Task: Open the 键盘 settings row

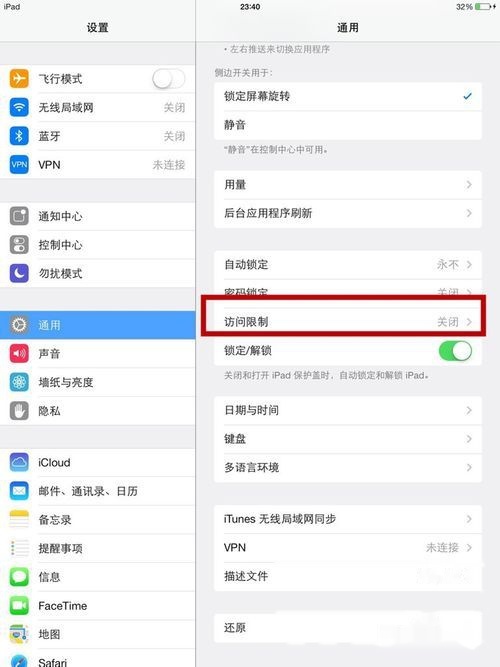Action: 348,439
